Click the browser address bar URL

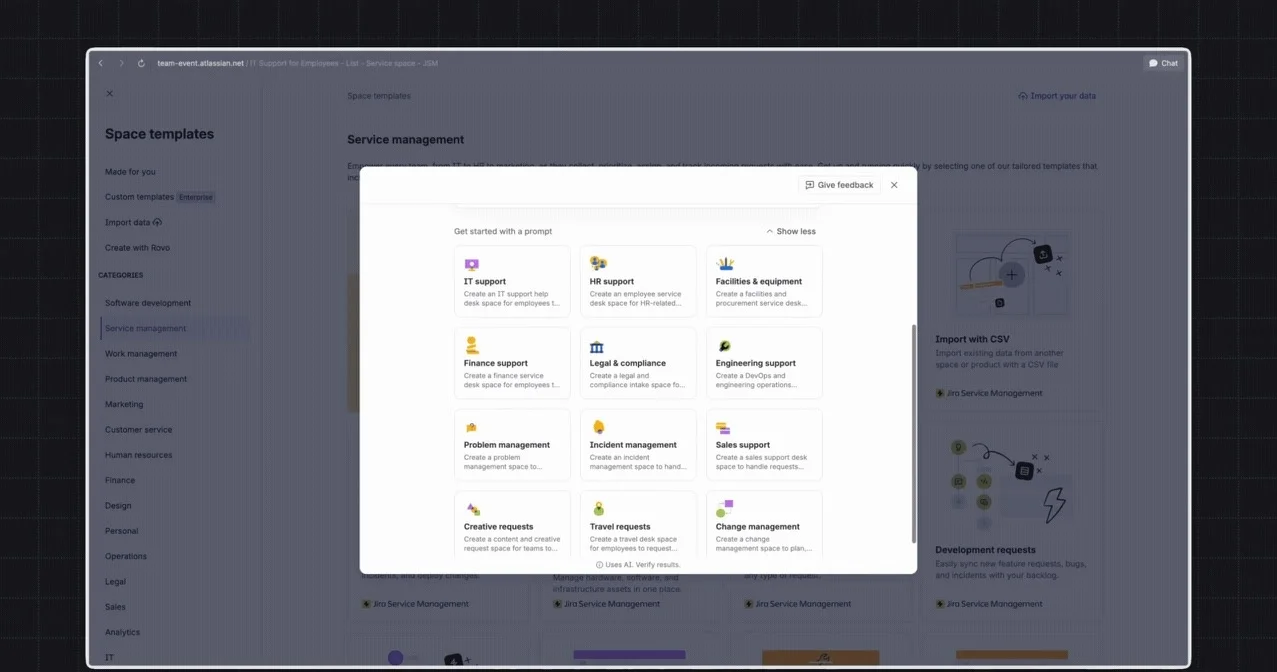pos(297,63)
